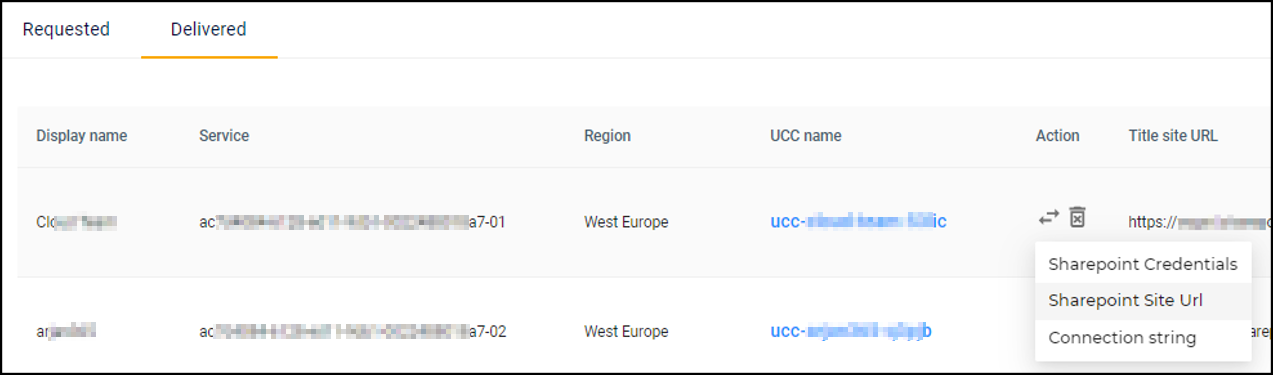Click the service ID ending in a7-02
This screenshot has width=1273, height=375.
[x=352, y=331]
